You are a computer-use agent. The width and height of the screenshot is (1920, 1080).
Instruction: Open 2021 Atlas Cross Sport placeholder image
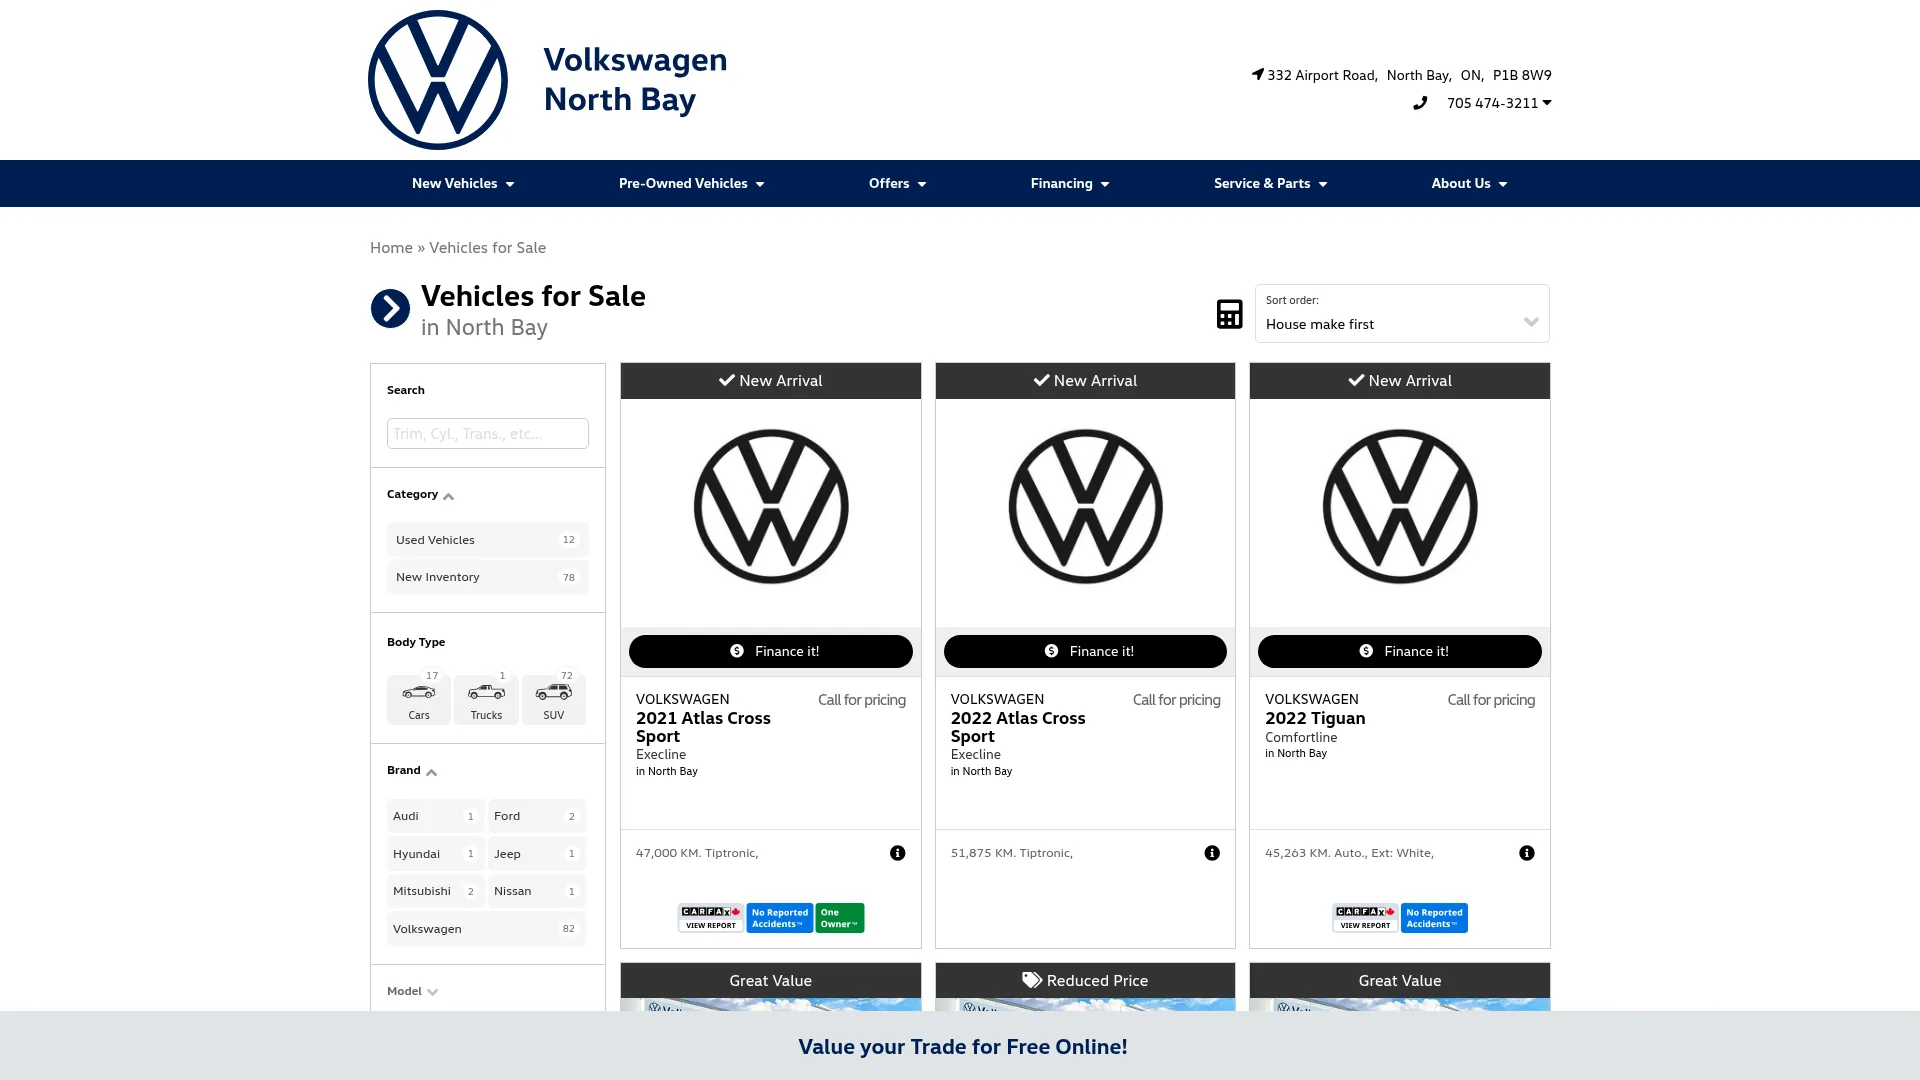click(x=771, y=507)
